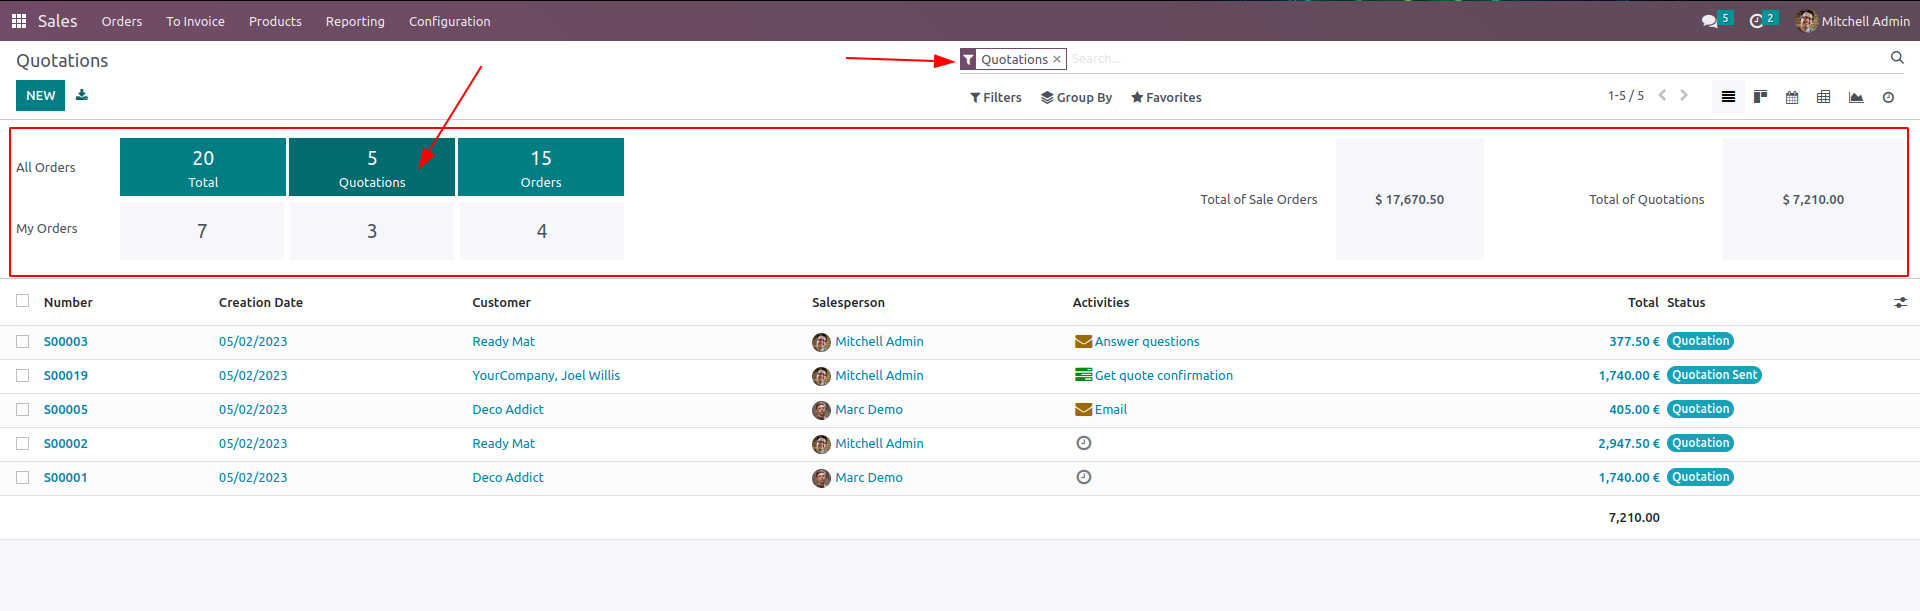Switch to List view icon
Viewport: 1920px width, 611px height.
(x=1728, y=97)
